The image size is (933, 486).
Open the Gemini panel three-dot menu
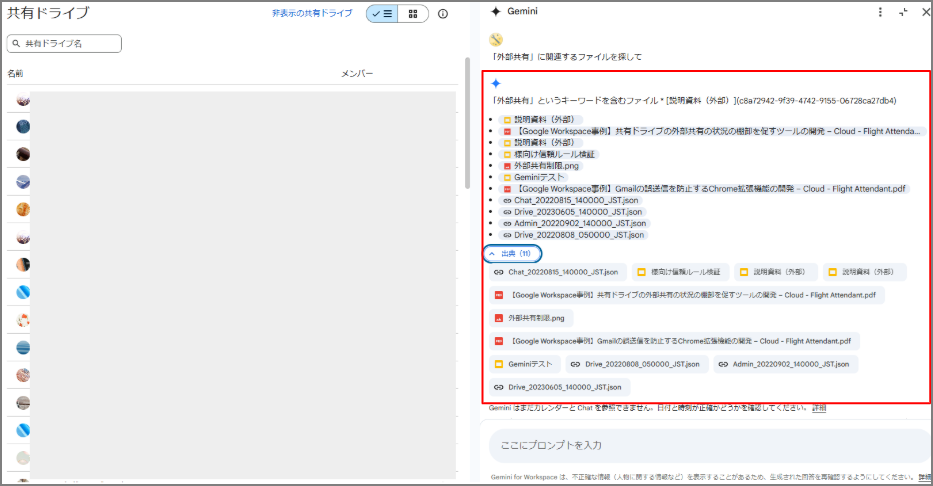(880, 12)
